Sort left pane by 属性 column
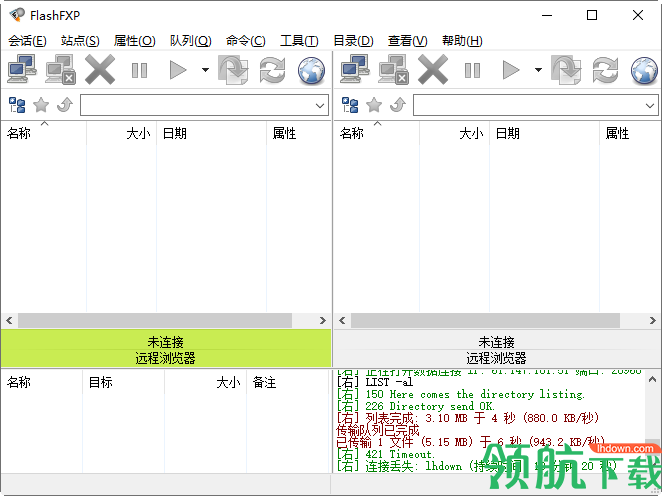Screen dimensions: 662x496 pyautogui.click(x=299, y=133)
